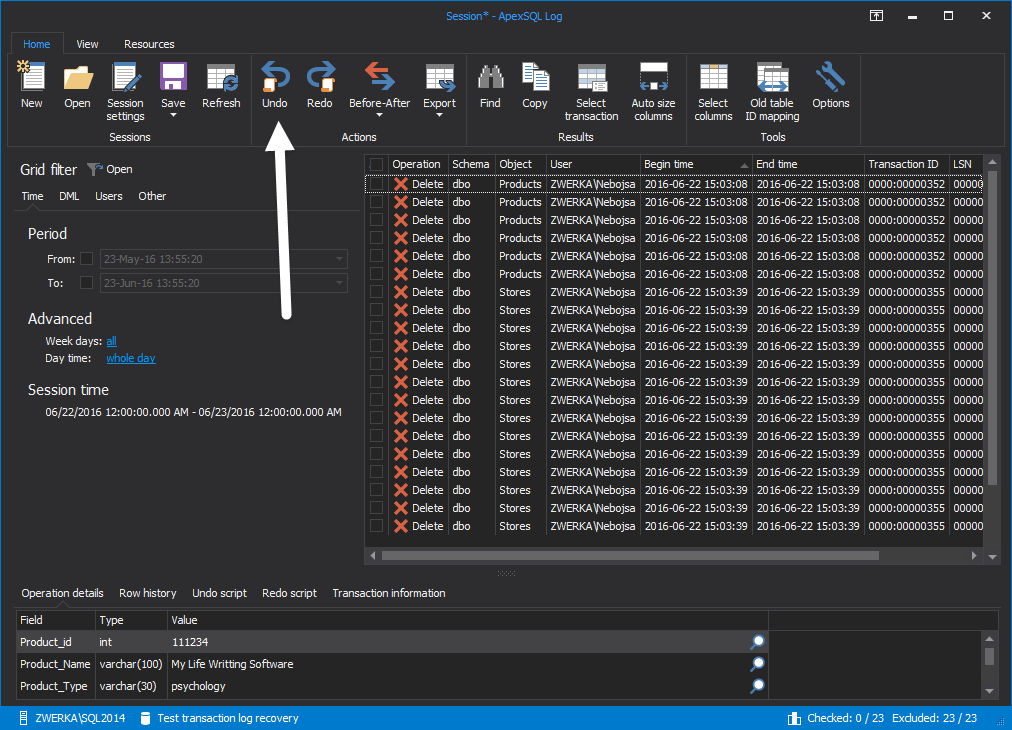Click magnifier icon for Product_Type value

757,685
